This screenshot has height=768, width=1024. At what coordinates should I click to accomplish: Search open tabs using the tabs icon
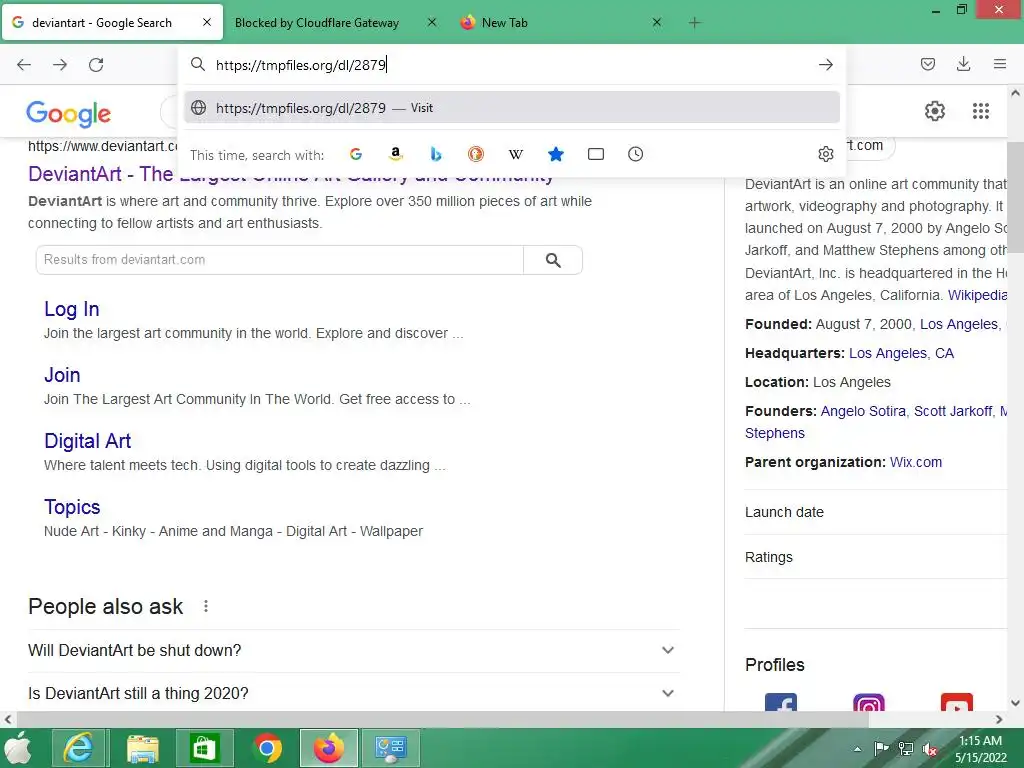[x=596, y=154]
